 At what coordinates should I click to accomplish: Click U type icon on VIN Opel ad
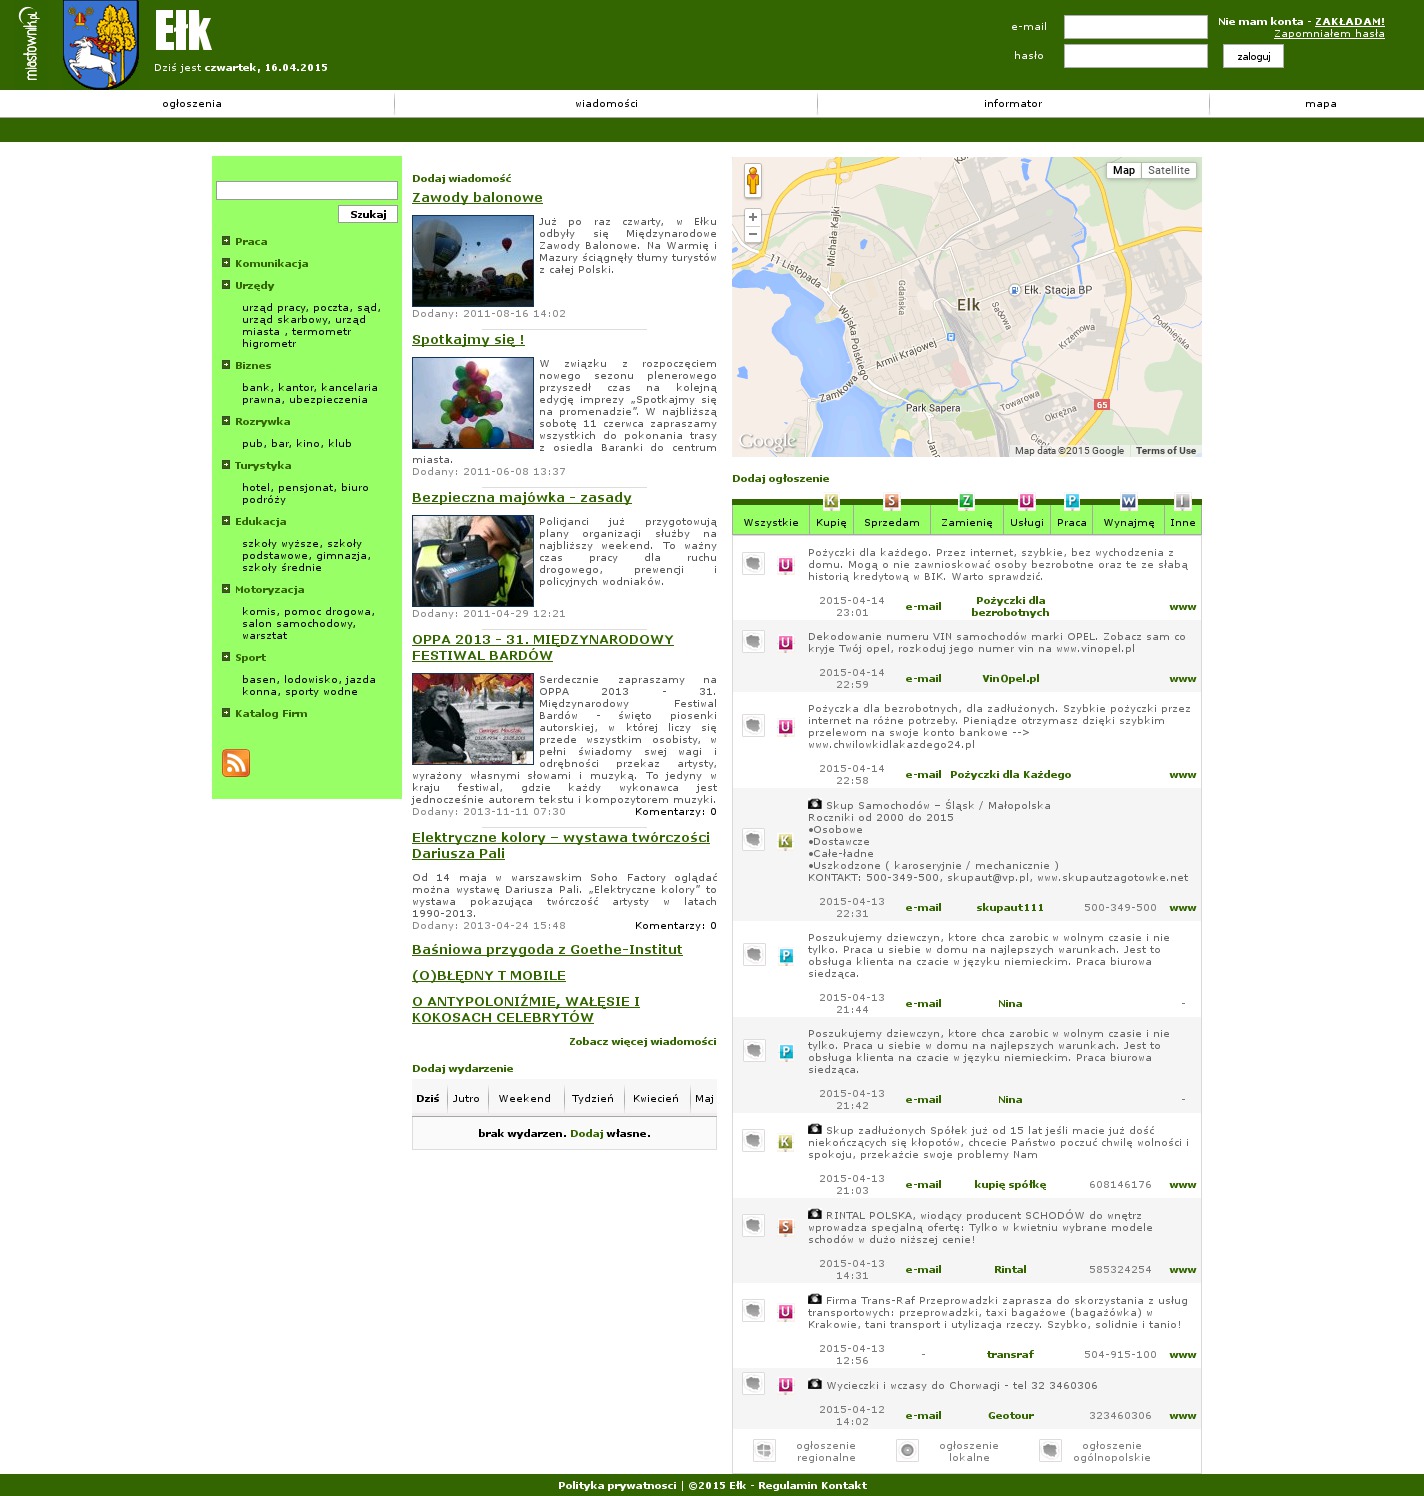click(785, 643)
